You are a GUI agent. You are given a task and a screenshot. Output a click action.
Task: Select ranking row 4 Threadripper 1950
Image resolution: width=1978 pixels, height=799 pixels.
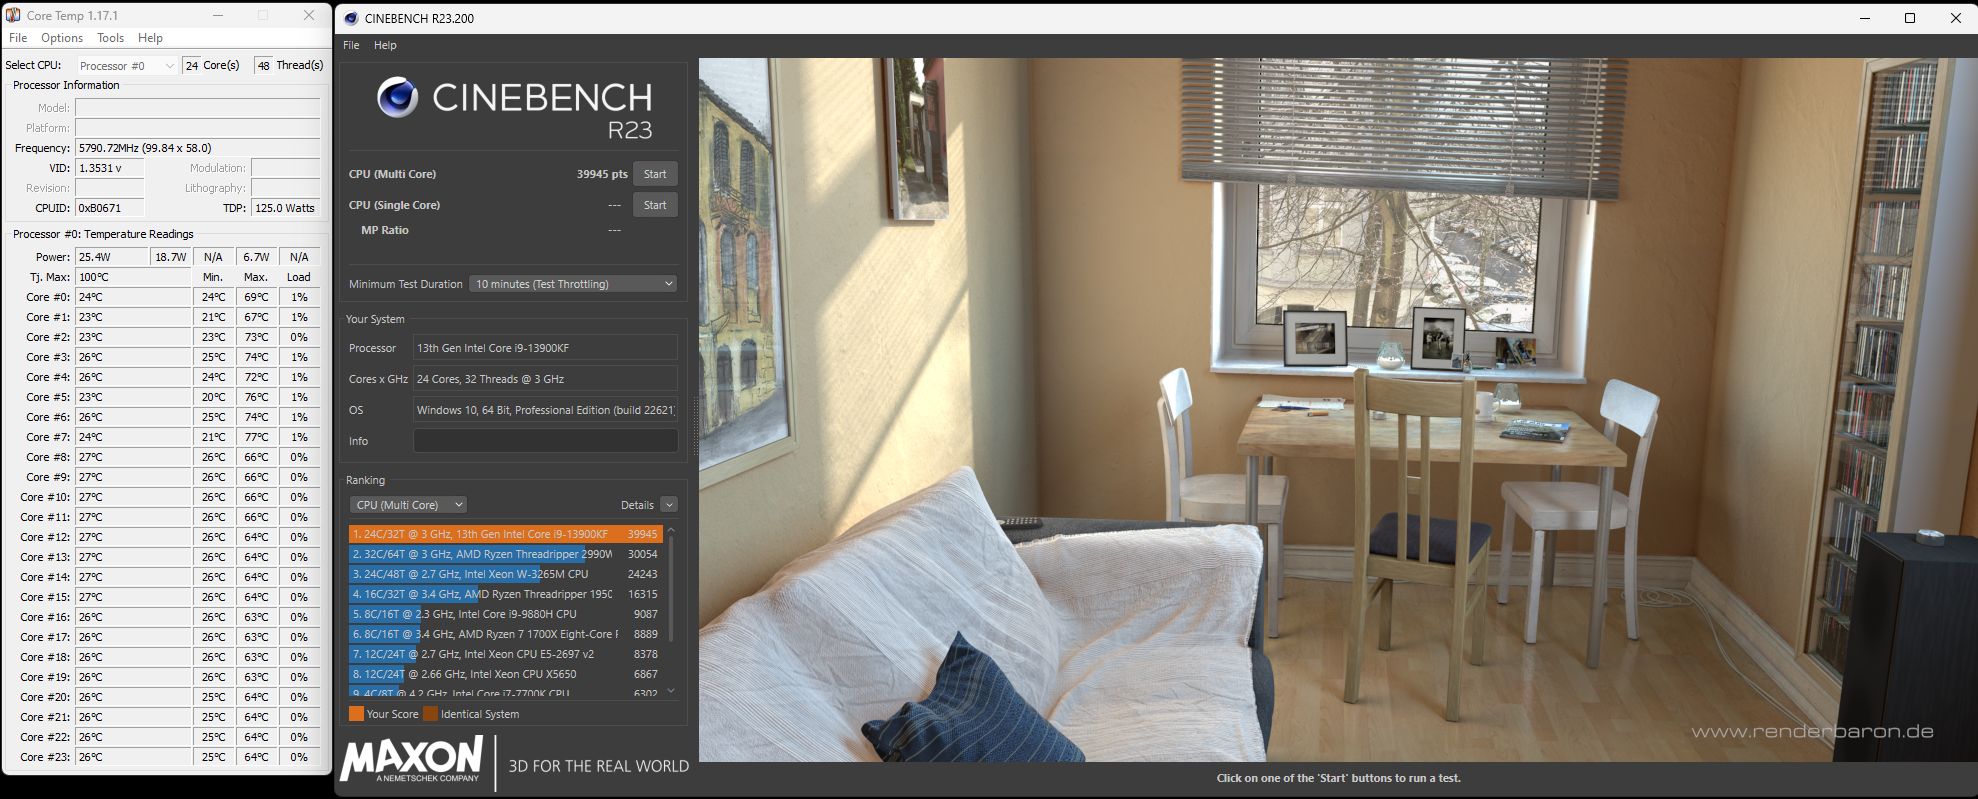click(505, 594)
